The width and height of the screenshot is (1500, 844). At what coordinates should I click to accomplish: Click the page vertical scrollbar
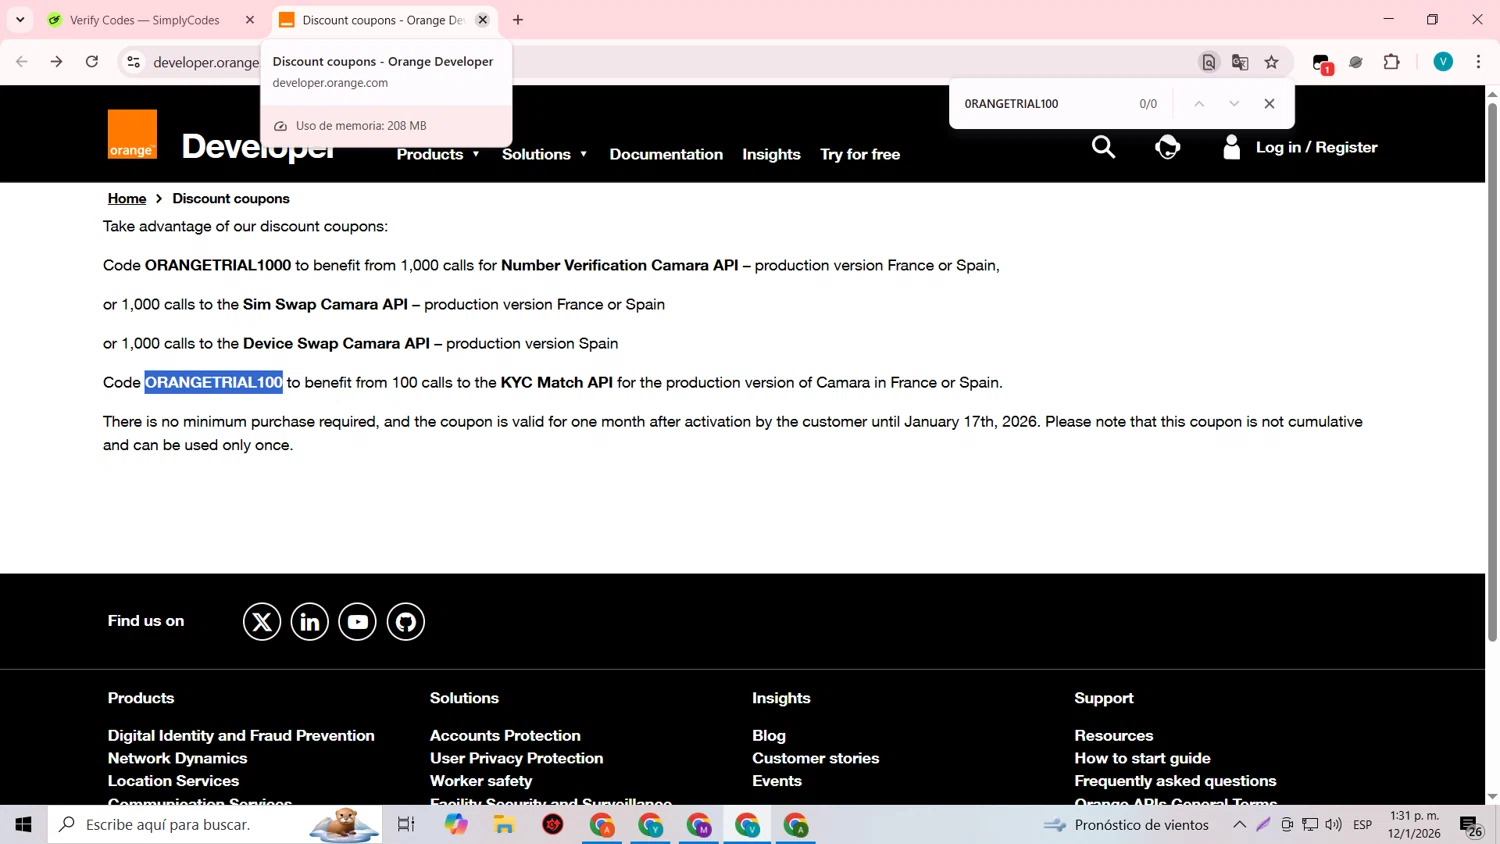(x=1492, y=370)
